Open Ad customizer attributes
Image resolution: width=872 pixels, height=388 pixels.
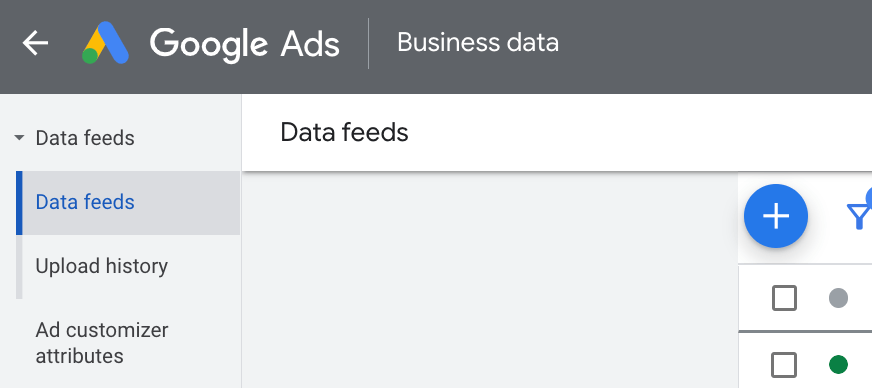(102, 343)
